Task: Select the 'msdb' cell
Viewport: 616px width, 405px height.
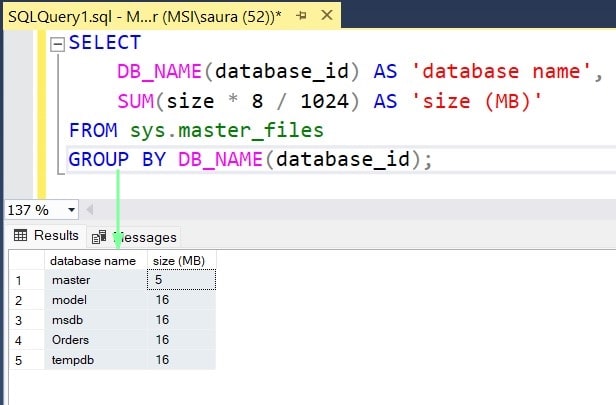Action: point(96,320)
